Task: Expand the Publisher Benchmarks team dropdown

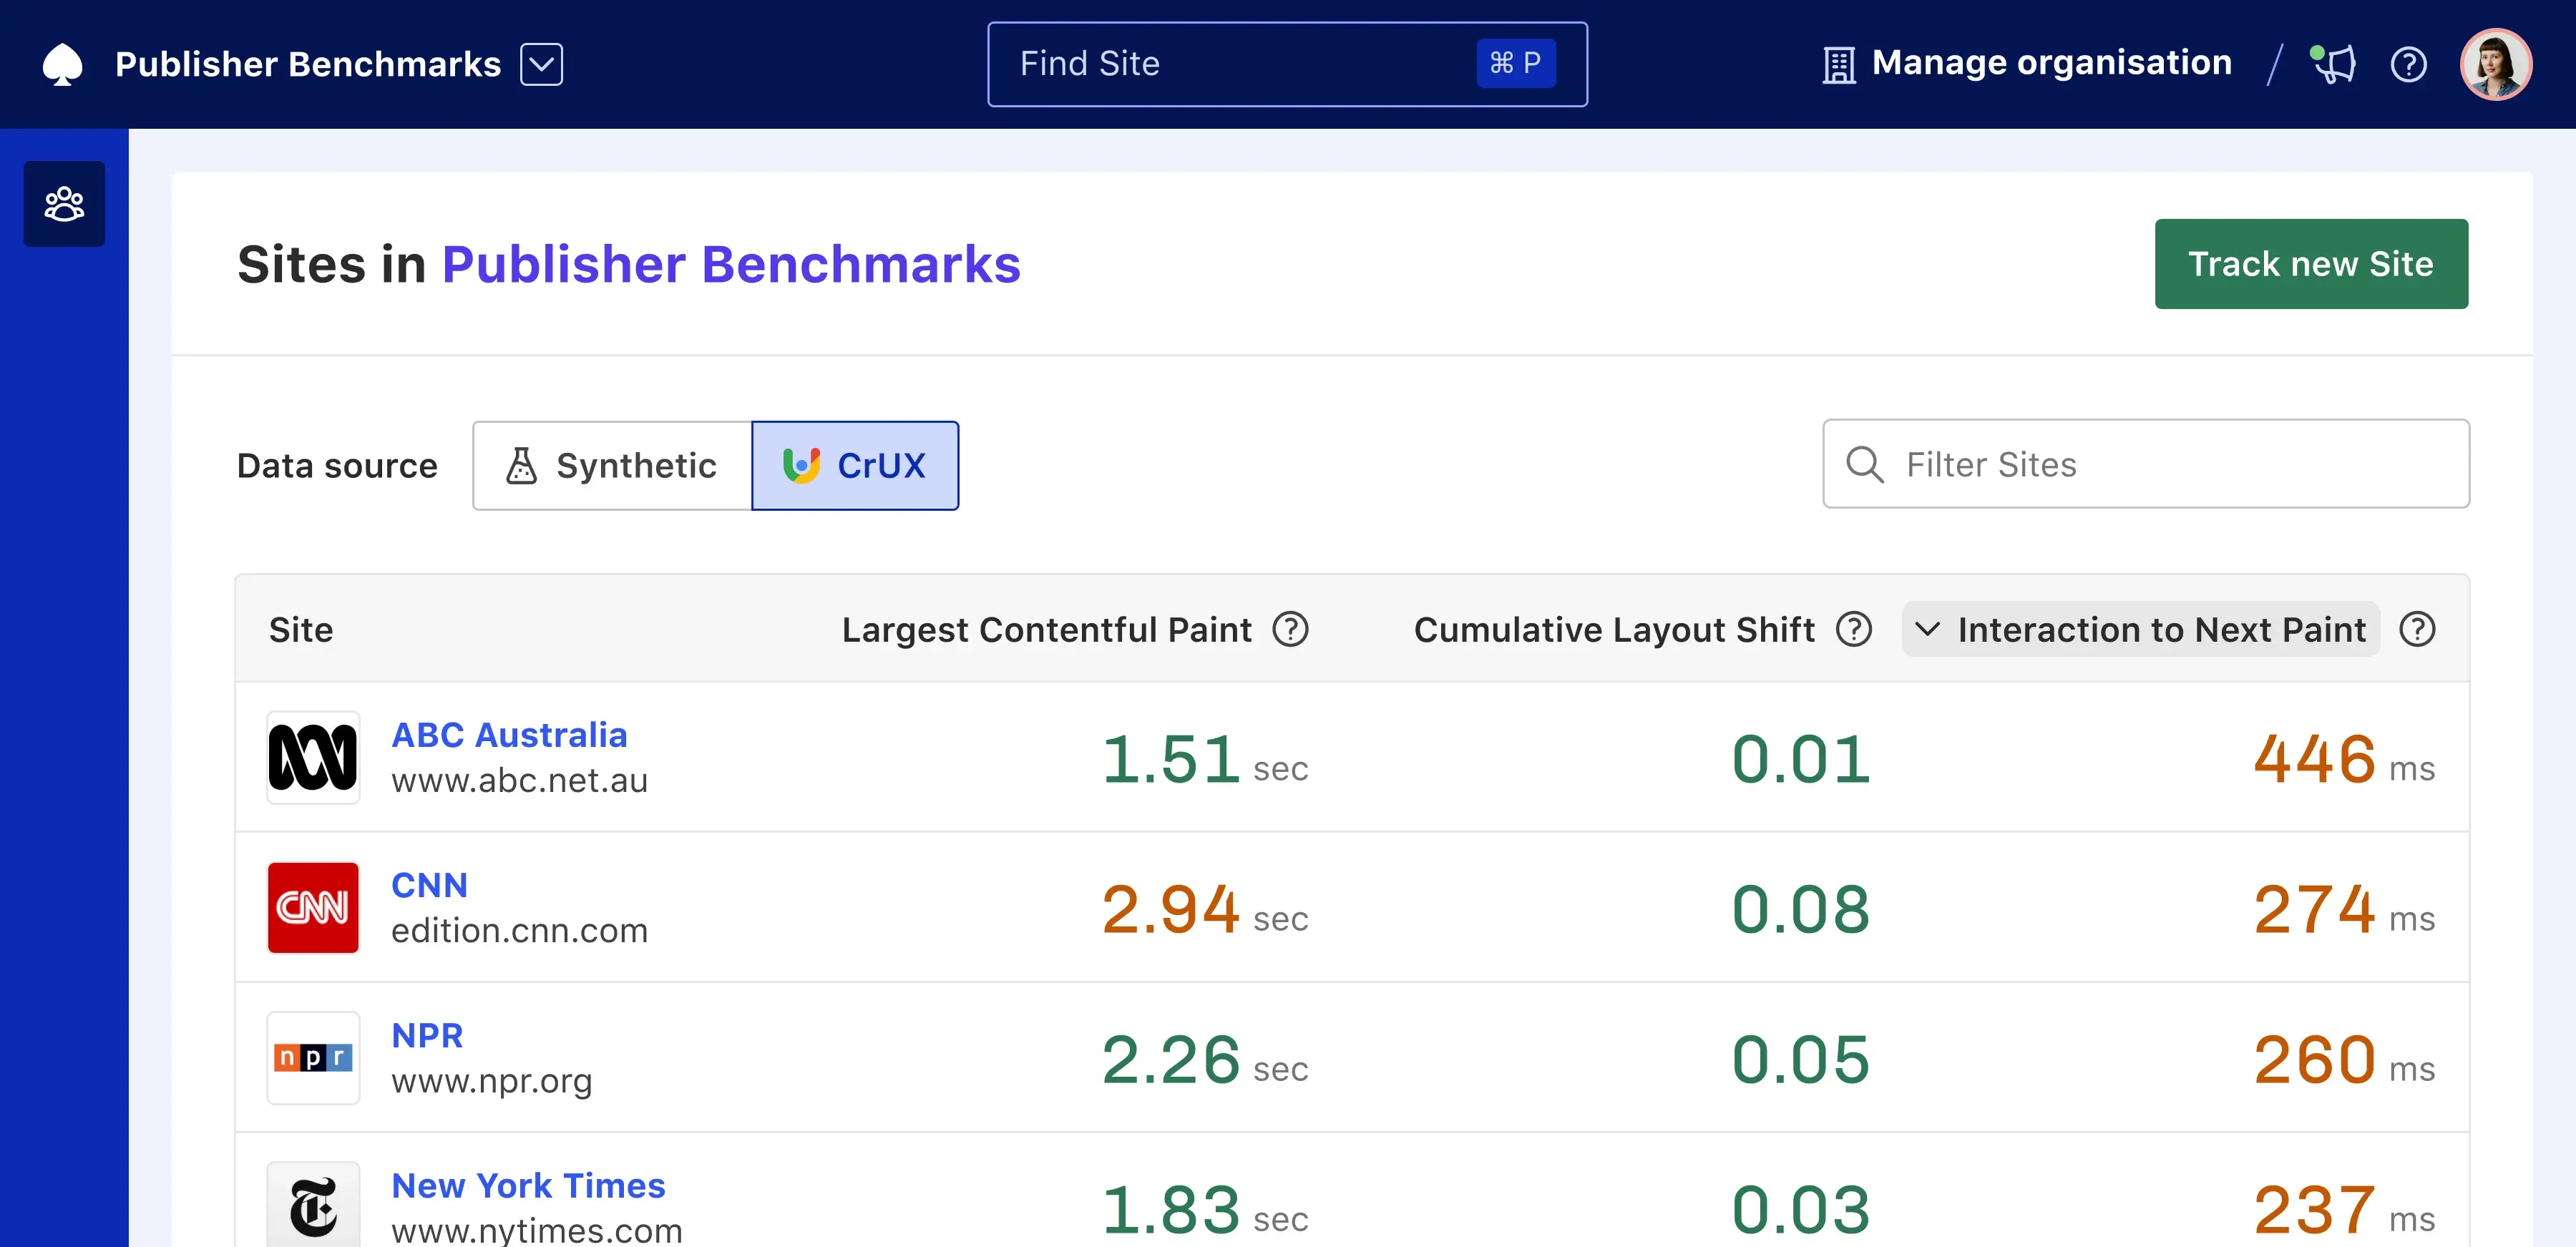Action: (541, 65)
